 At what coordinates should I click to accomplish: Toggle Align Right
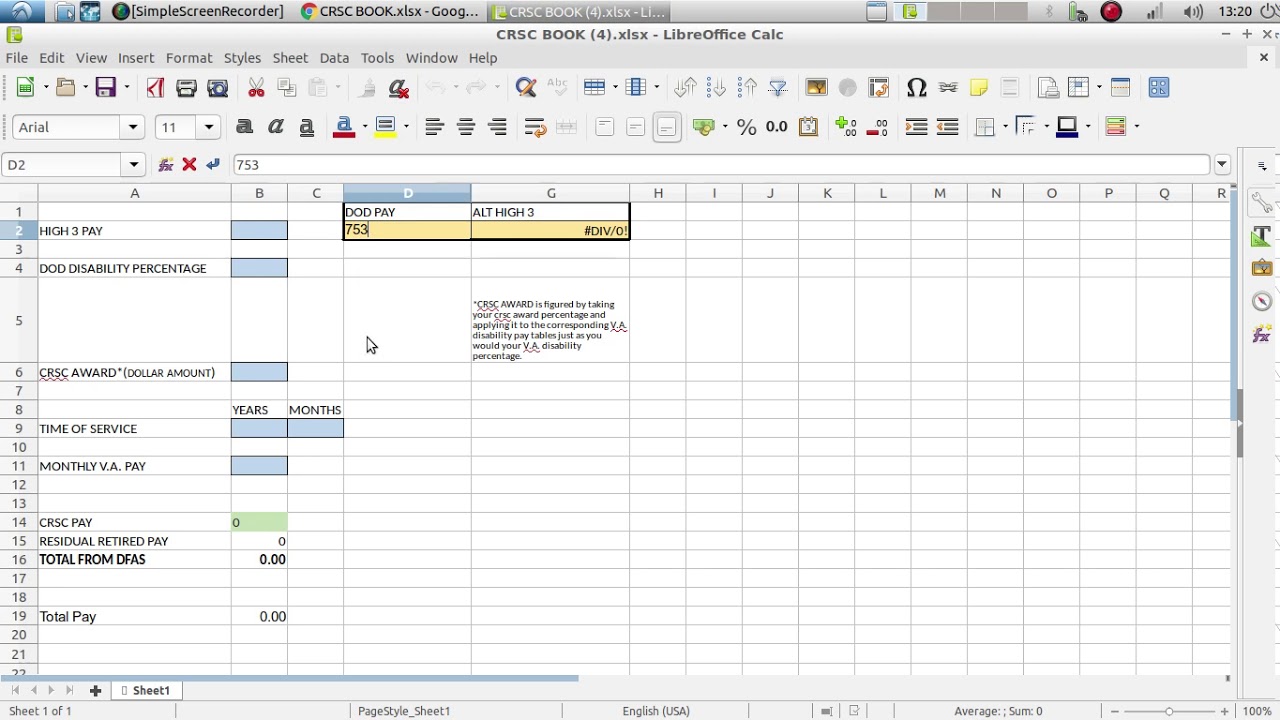point(497,127)
